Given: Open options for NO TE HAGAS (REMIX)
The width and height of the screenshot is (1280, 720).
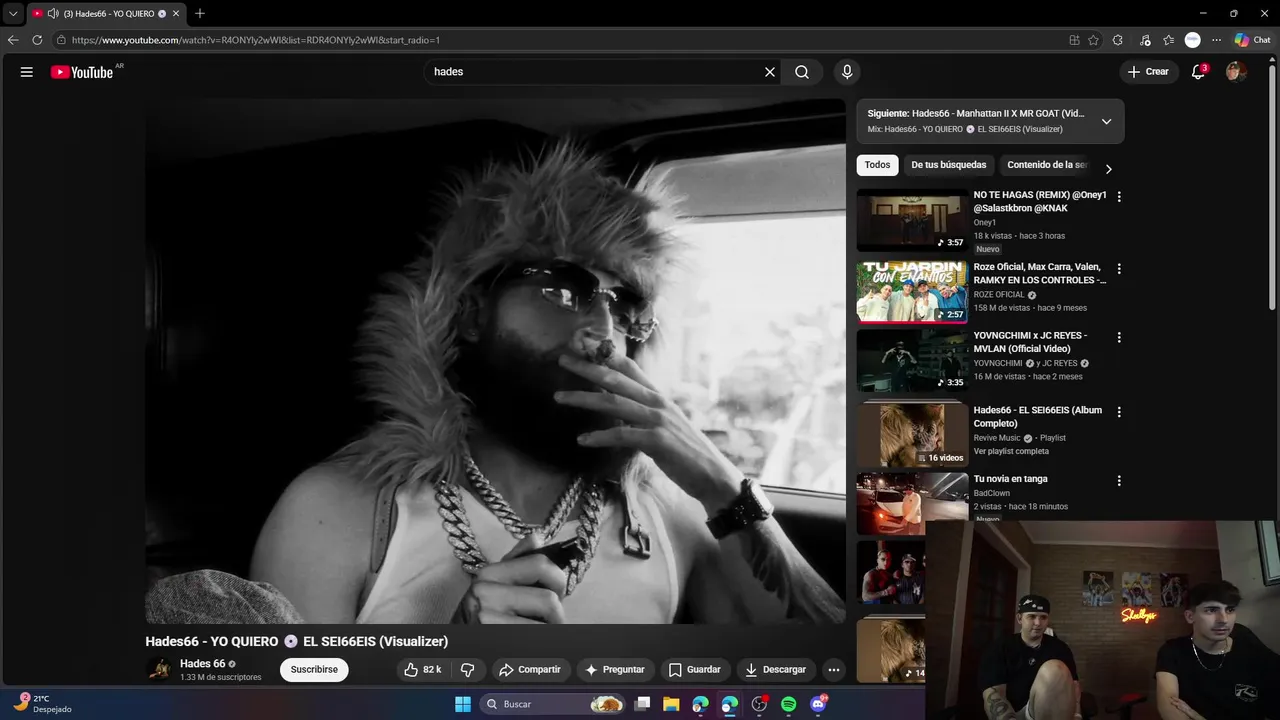Looking at the screenshot, I should 1119,197.
